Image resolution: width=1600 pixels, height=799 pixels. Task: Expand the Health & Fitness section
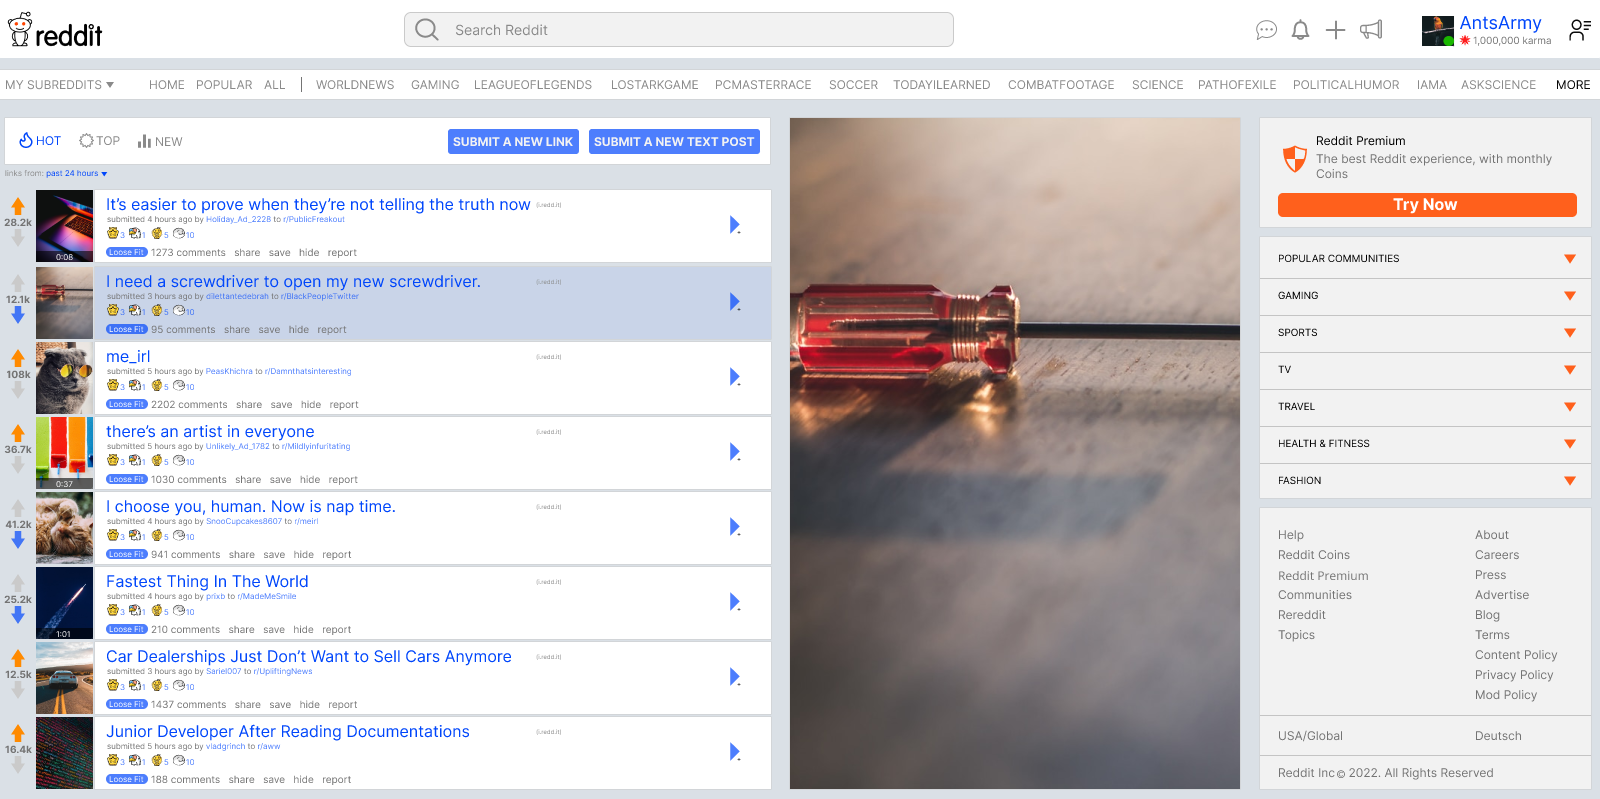1569,444
